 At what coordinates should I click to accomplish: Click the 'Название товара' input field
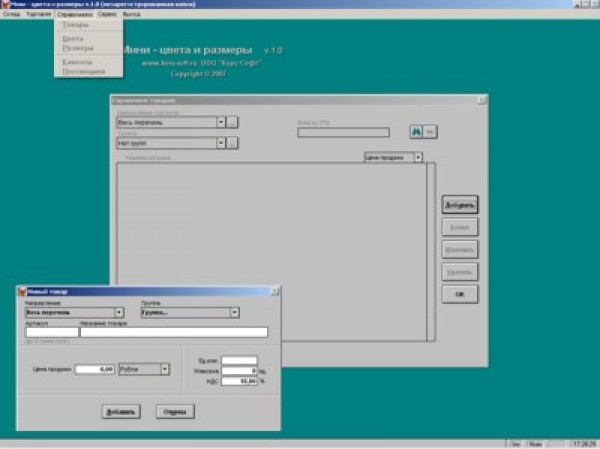pos(174,333)
